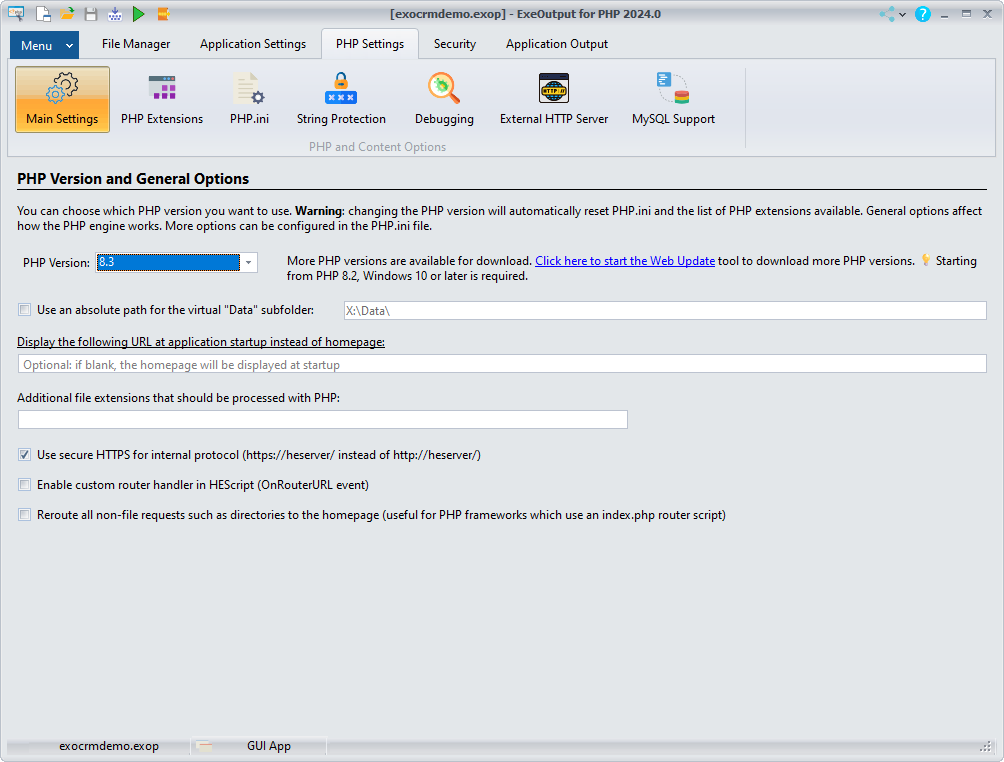Open the Debugging settings

click(444, 100)
